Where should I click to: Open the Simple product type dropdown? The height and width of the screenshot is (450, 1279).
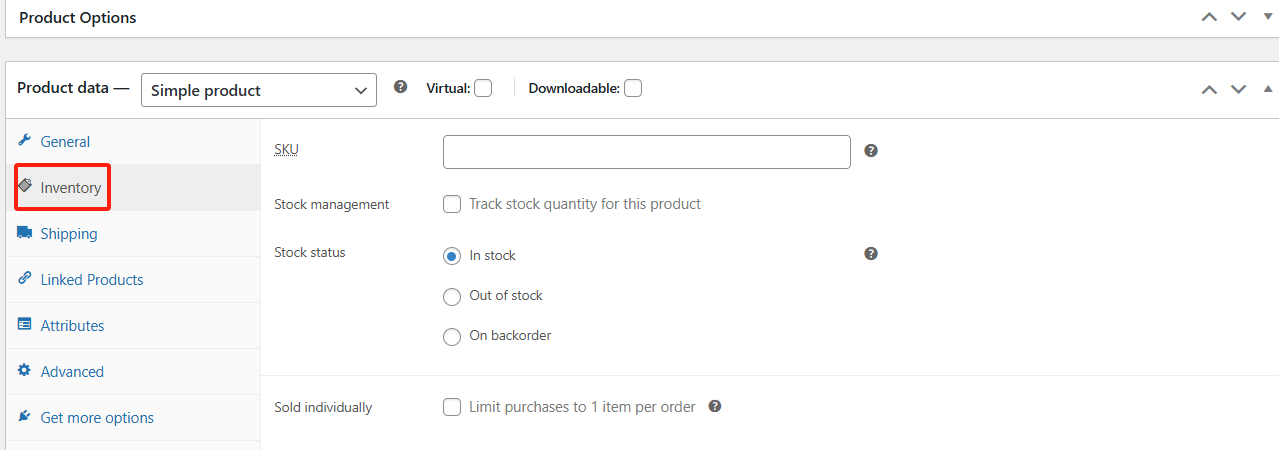[259, 90]
